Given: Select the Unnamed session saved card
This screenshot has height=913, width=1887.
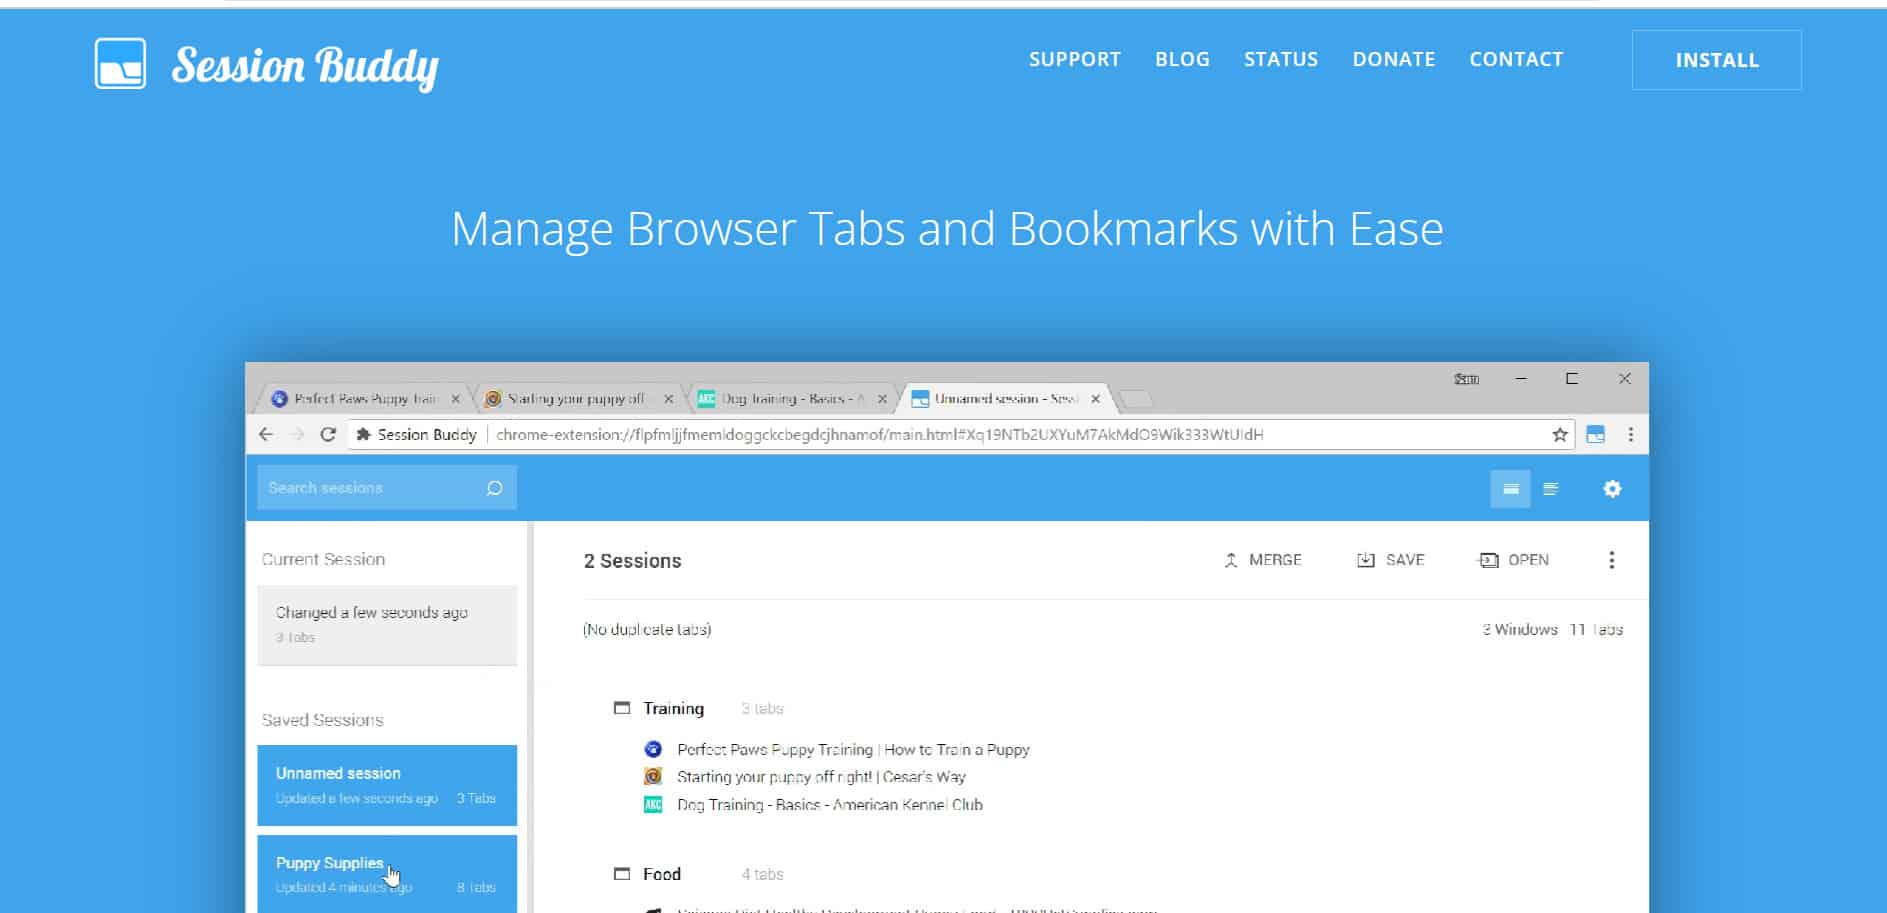Looking at the screenshot, I should click(x=387, y=785).
